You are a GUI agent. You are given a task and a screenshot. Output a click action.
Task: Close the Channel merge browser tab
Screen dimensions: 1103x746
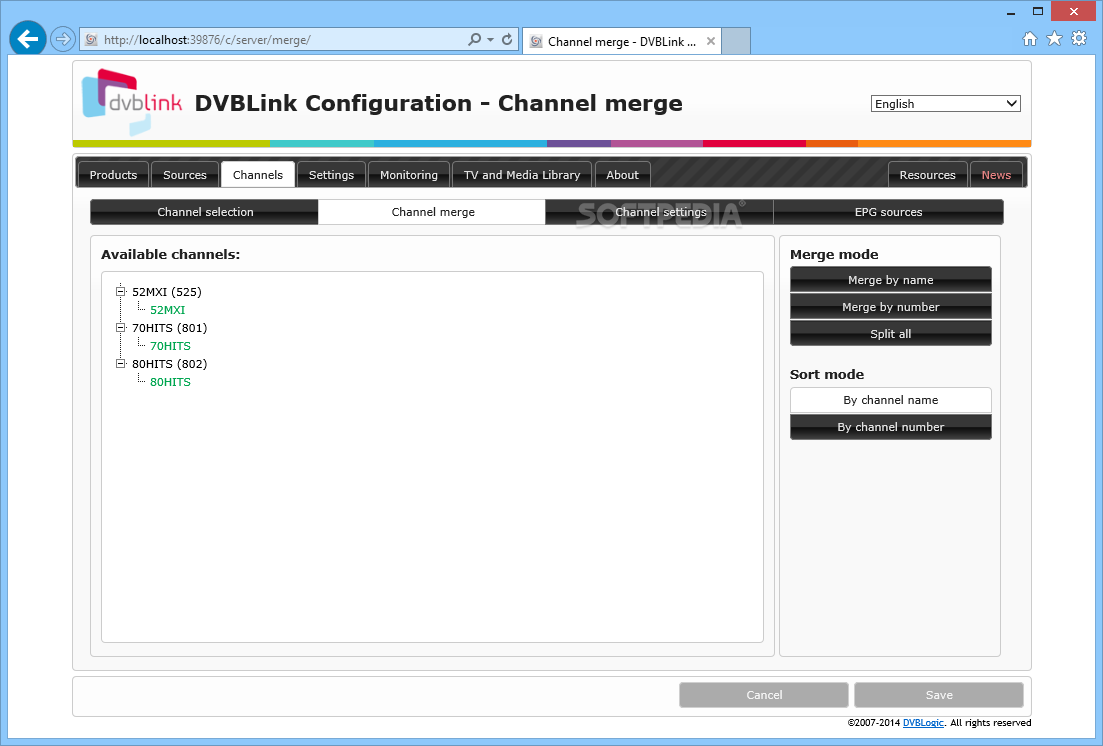(x=711, y=42)
